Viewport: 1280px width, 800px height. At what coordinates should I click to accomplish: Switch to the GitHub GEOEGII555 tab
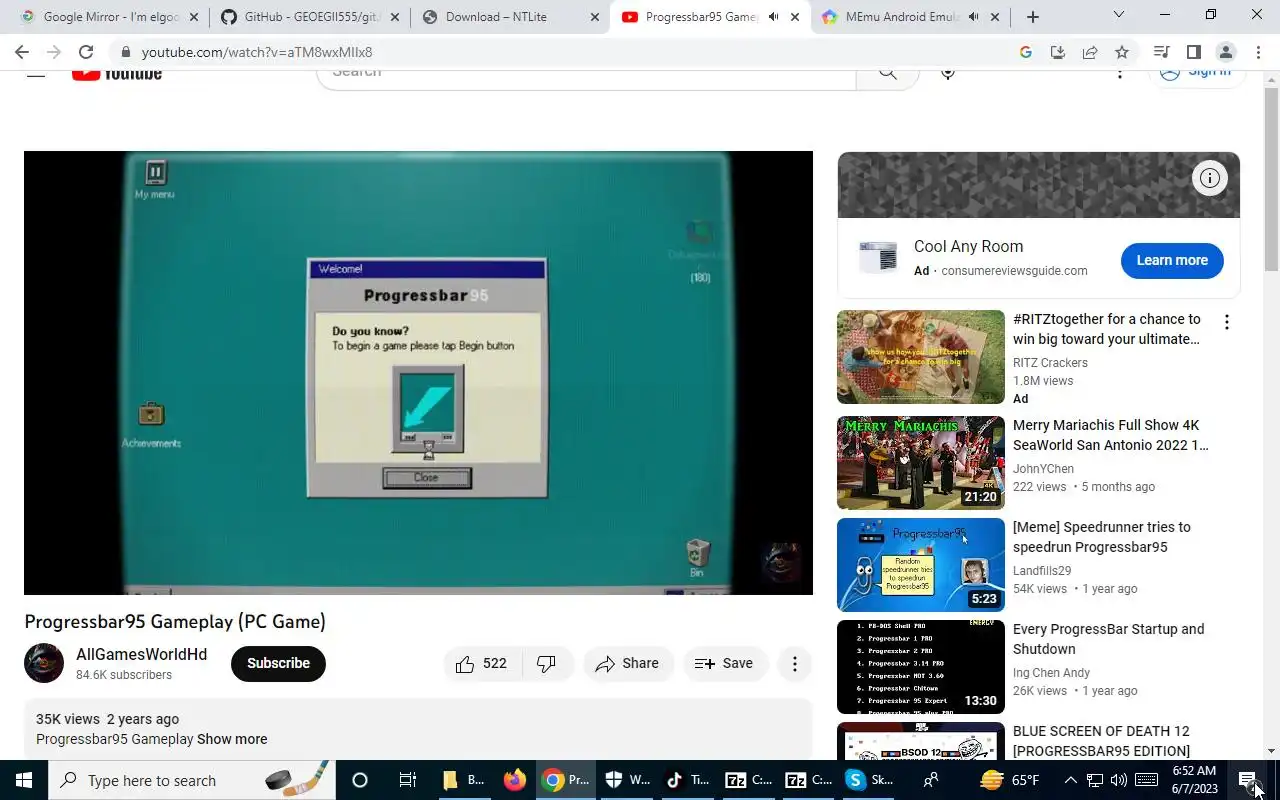(310, 17)
